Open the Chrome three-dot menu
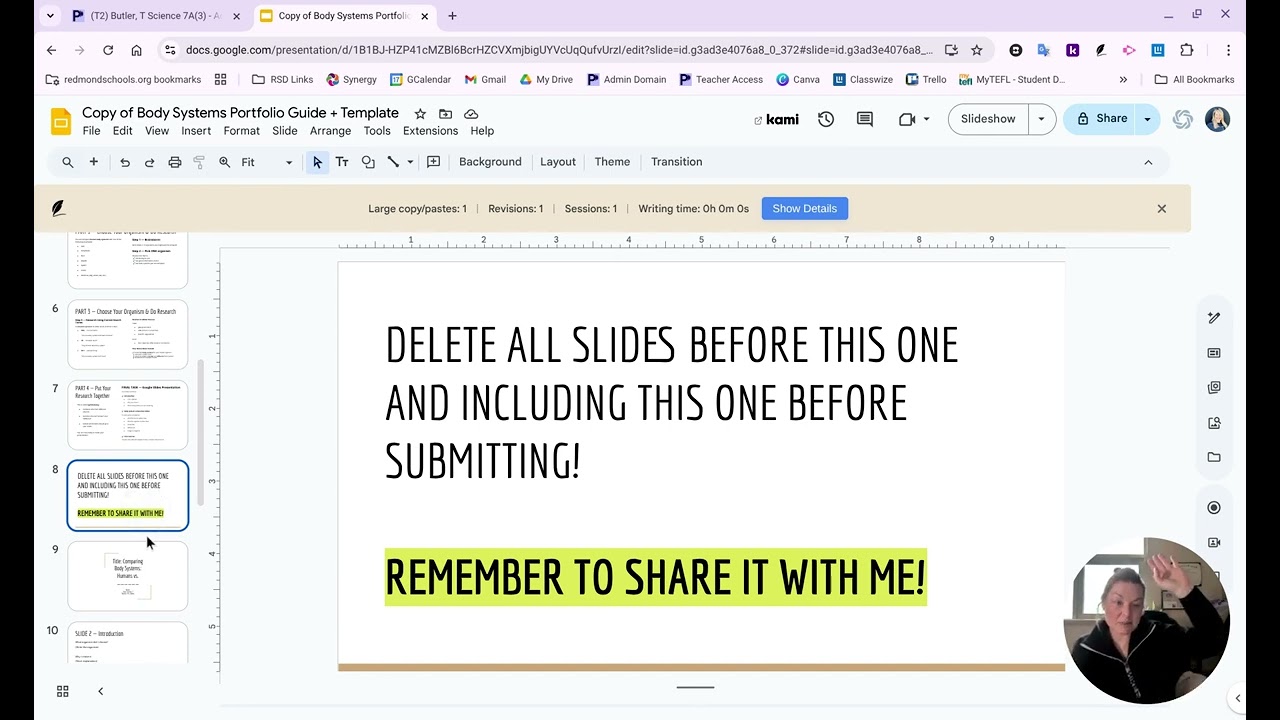Viewport: 1280px width, 720px height. (x=1229, y=50)
